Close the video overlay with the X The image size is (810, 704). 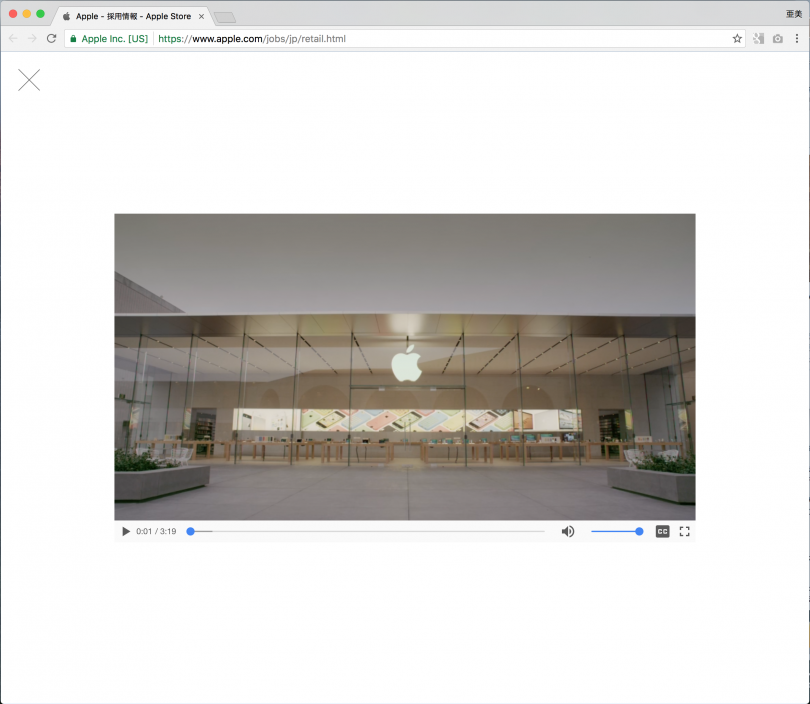click(x=29, y=80)
